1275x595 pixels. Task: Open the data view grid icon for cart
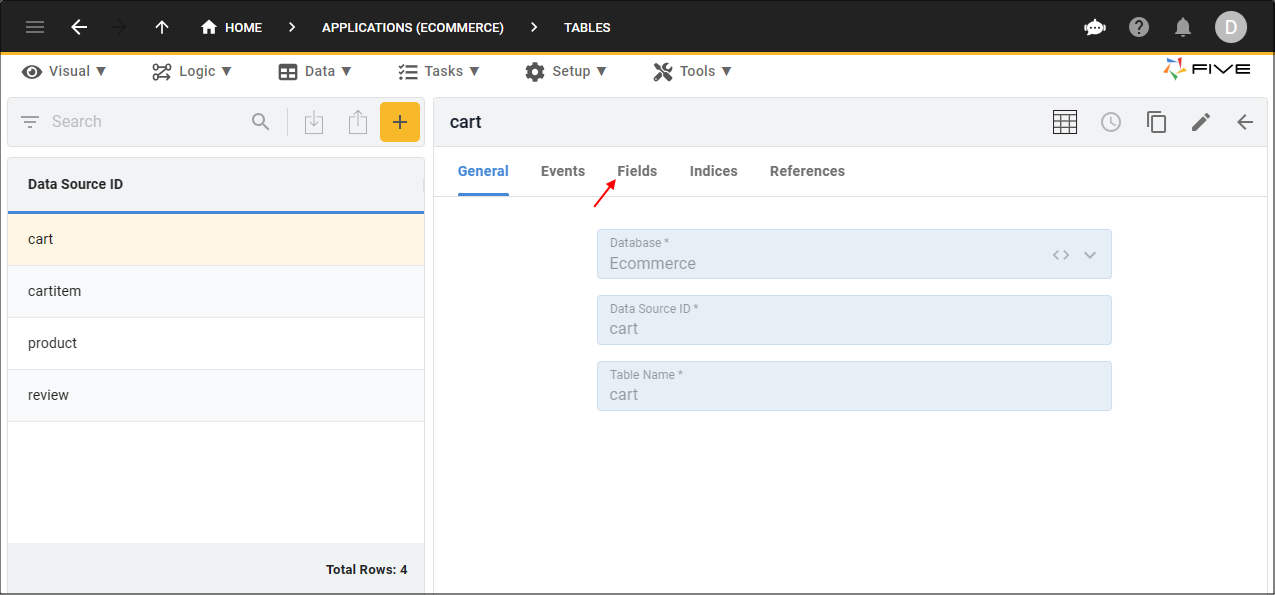coord(1065,122)
